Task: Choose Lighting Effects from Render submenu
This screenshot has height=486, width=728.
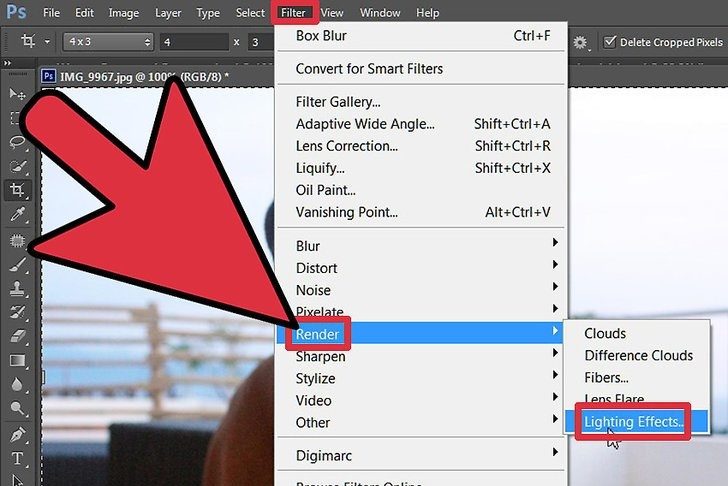Action: pos(635,422)
